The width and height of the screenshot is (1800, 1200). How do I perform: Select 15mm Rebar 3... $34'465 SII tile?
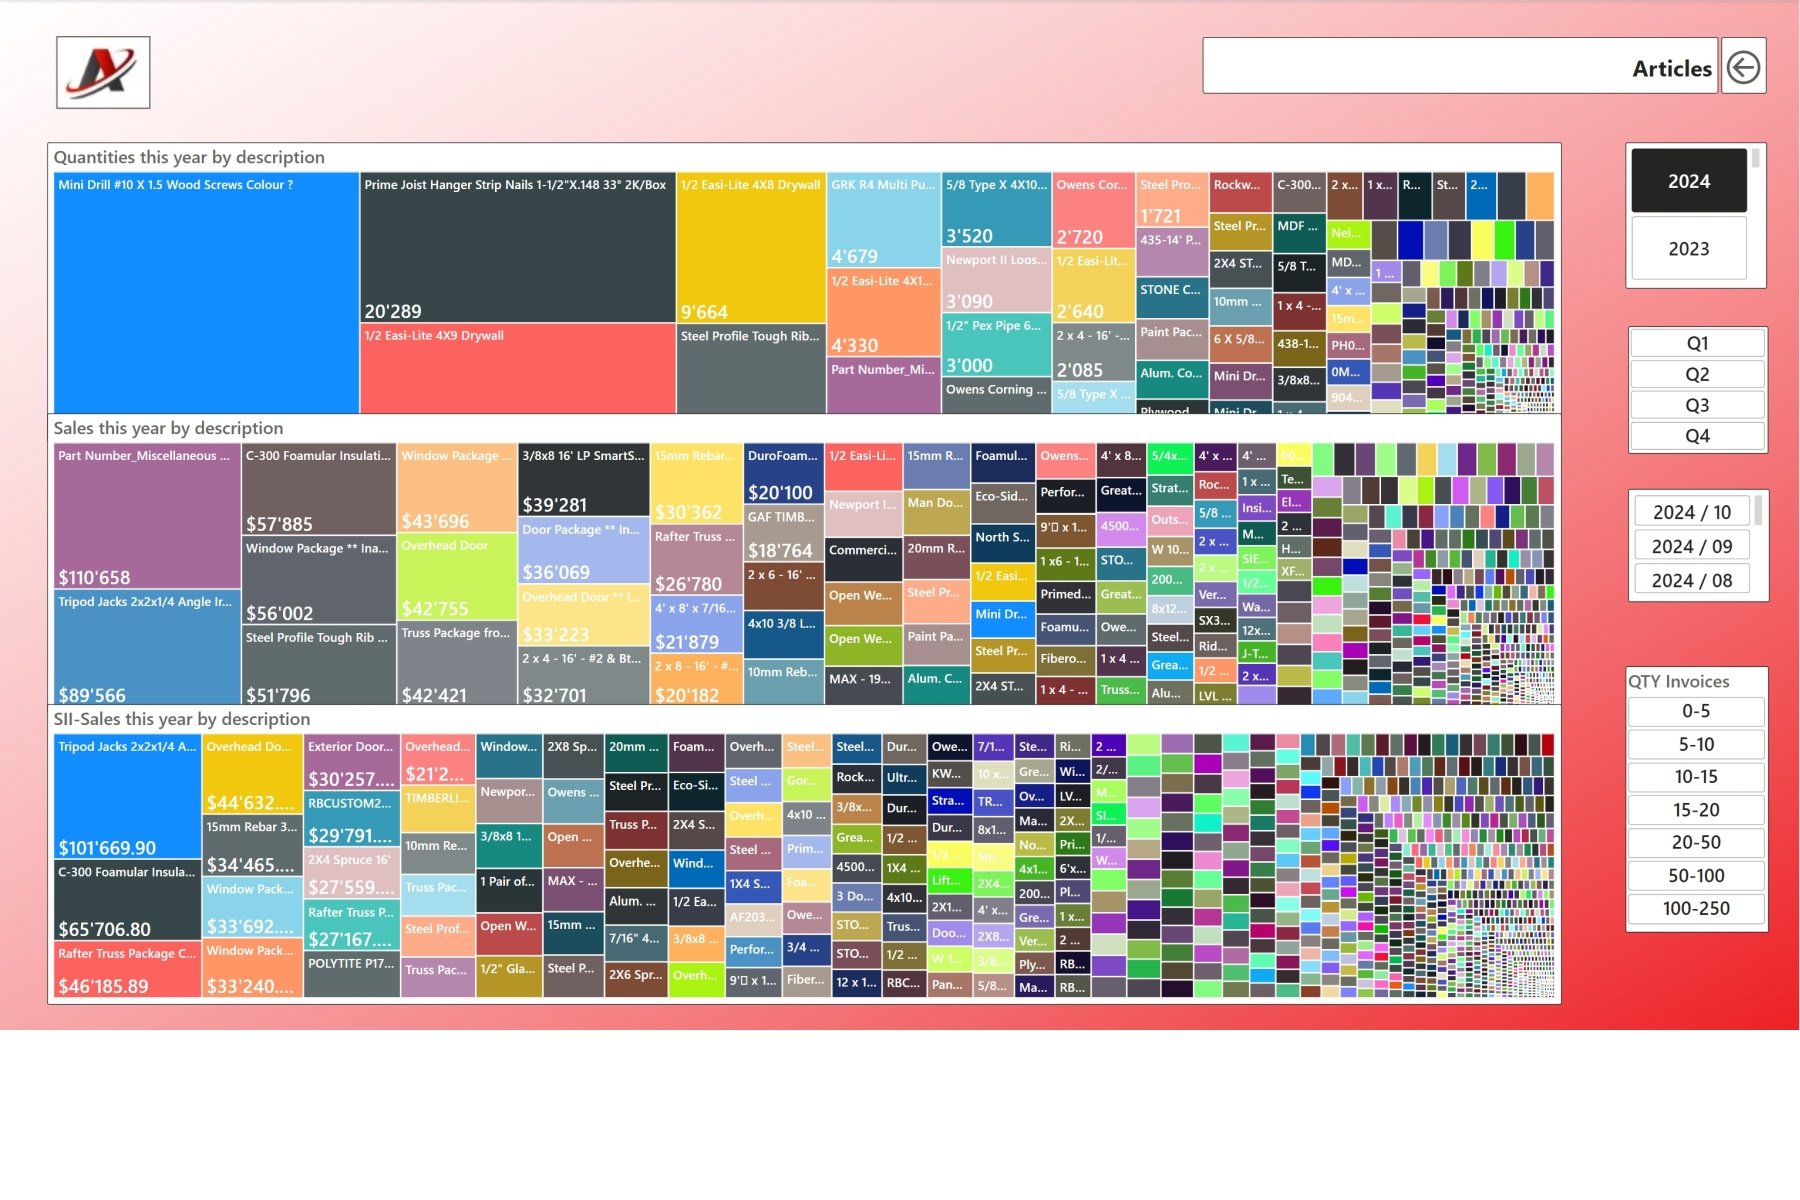click(252, 846)
